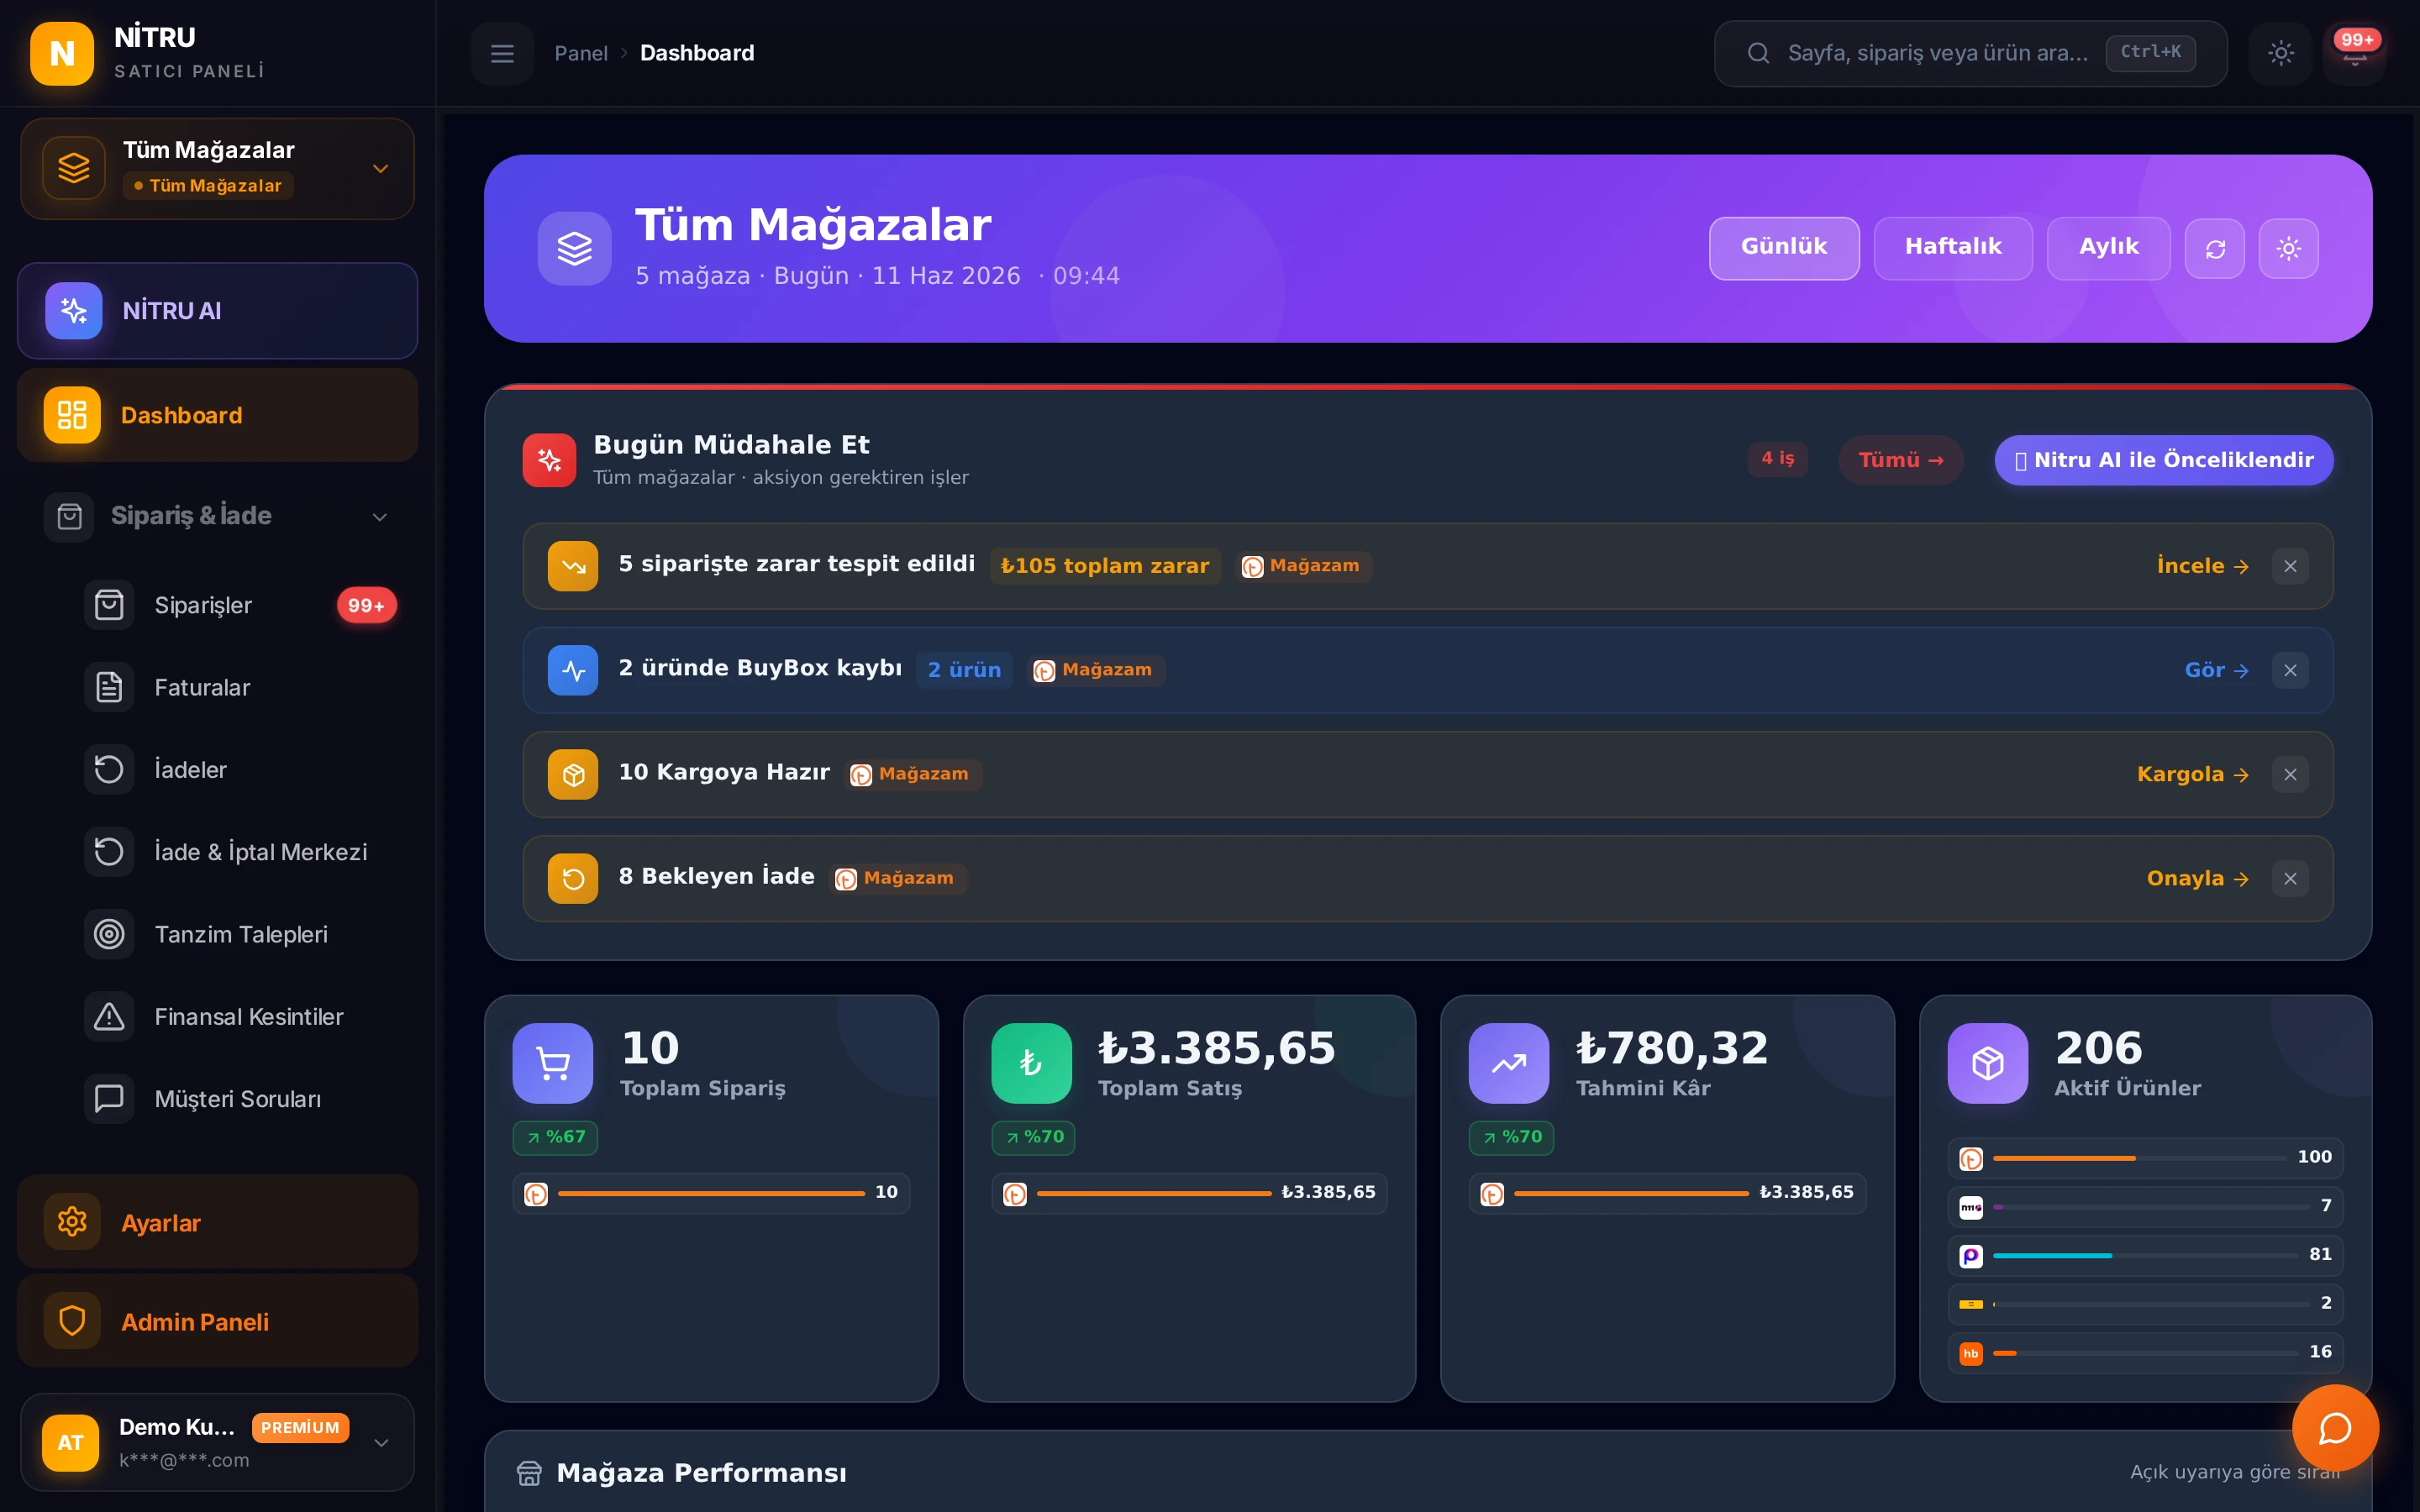Click the box Aktif Ürünler icon
The width and height of the screenshot is (2420, 1512).
pos(1987,1063)
